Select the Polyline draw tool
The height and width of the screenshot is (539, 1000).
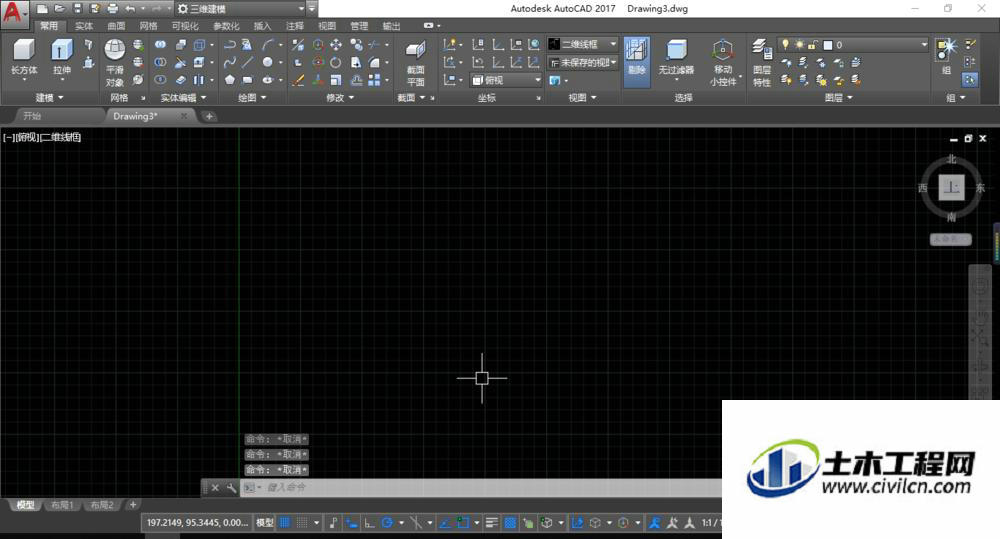[230, 45]
